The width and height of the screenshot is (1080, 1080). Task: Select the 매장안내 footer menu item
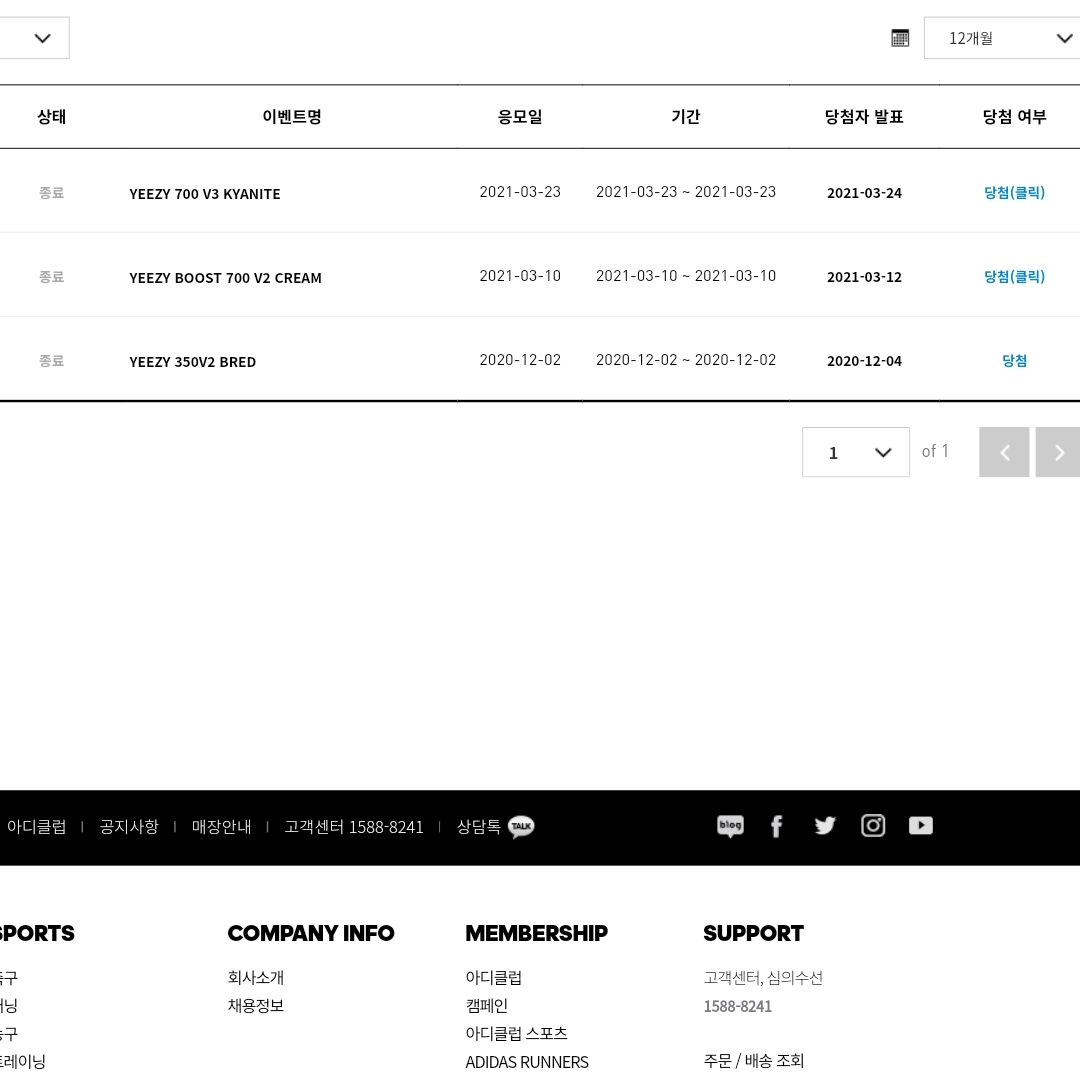[x=221, y=827]
